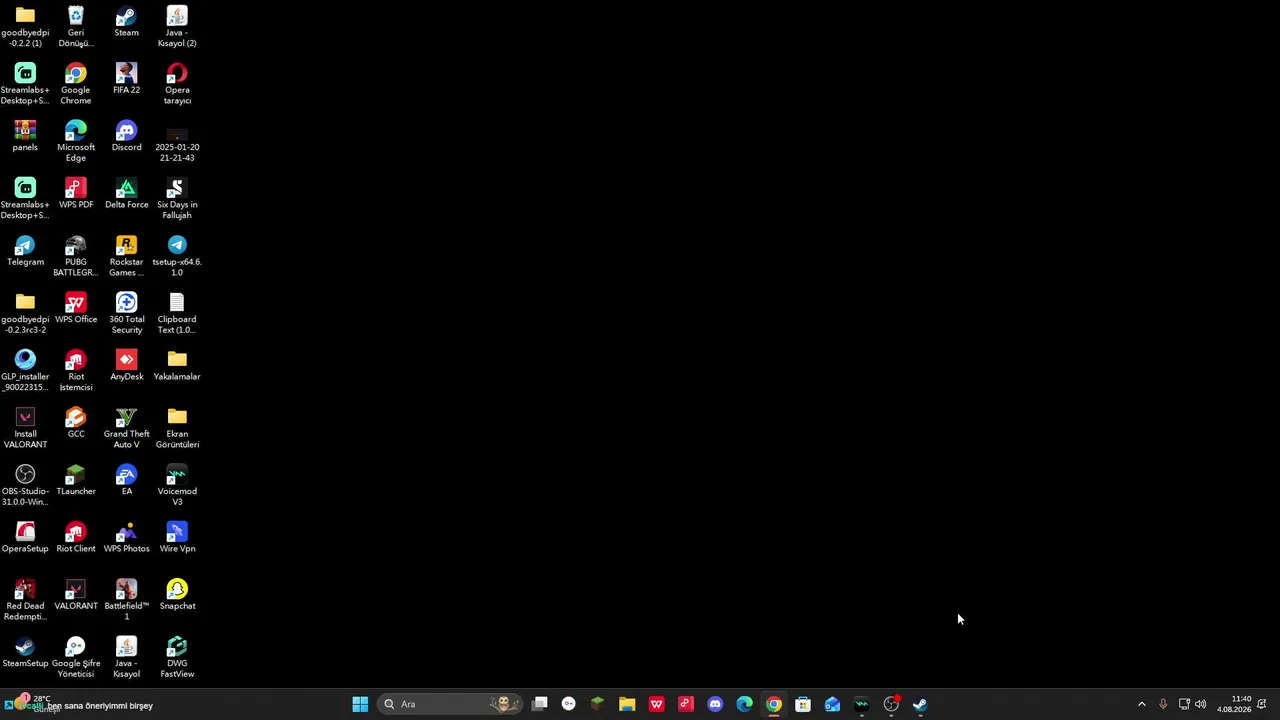Select the TLauncher desktop icon
This screenshot has height=720, width=1280.
pos(76,480)
